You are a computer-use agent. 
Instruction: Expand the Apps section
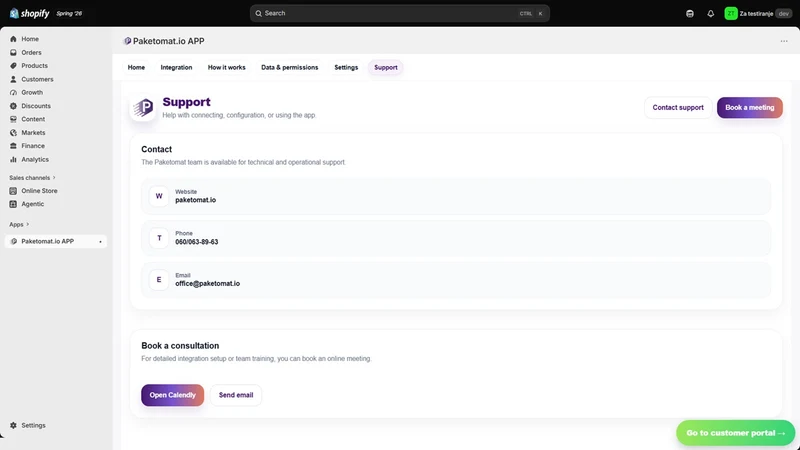click(x=19, y=224)
